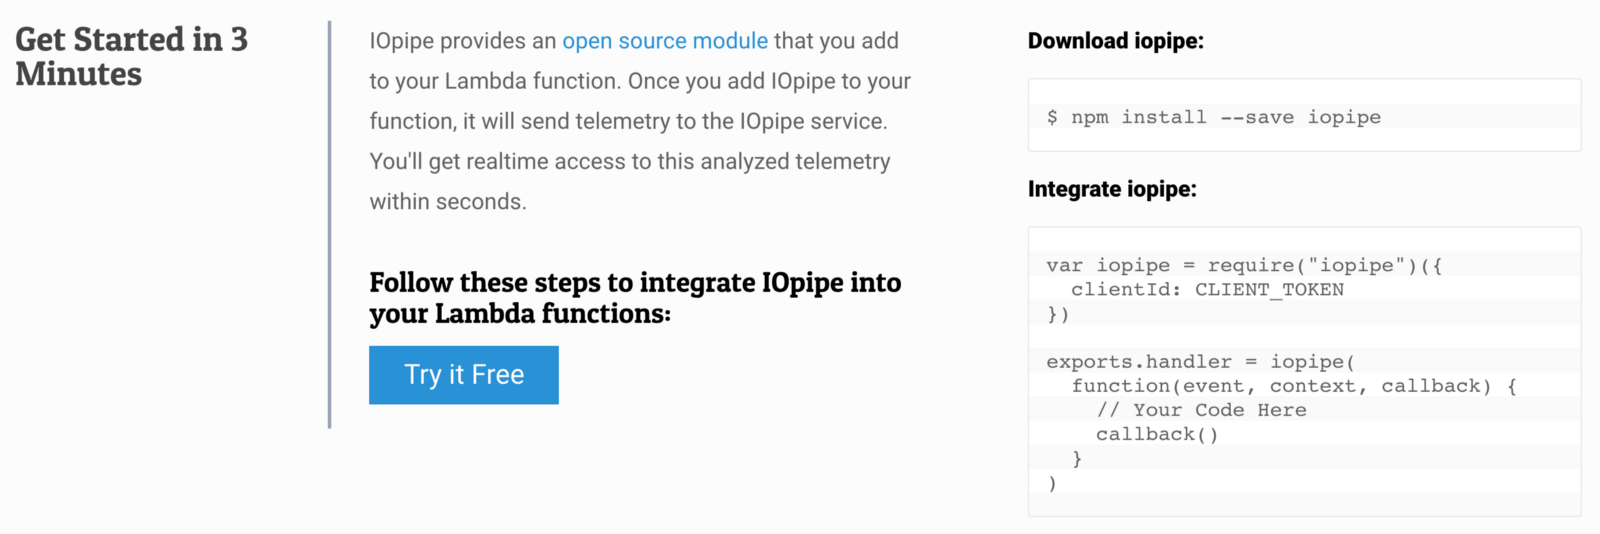The width and height of the screenshot is (1600, 534).
Task: Open the "open source module" link
Action: coord(665,41)
